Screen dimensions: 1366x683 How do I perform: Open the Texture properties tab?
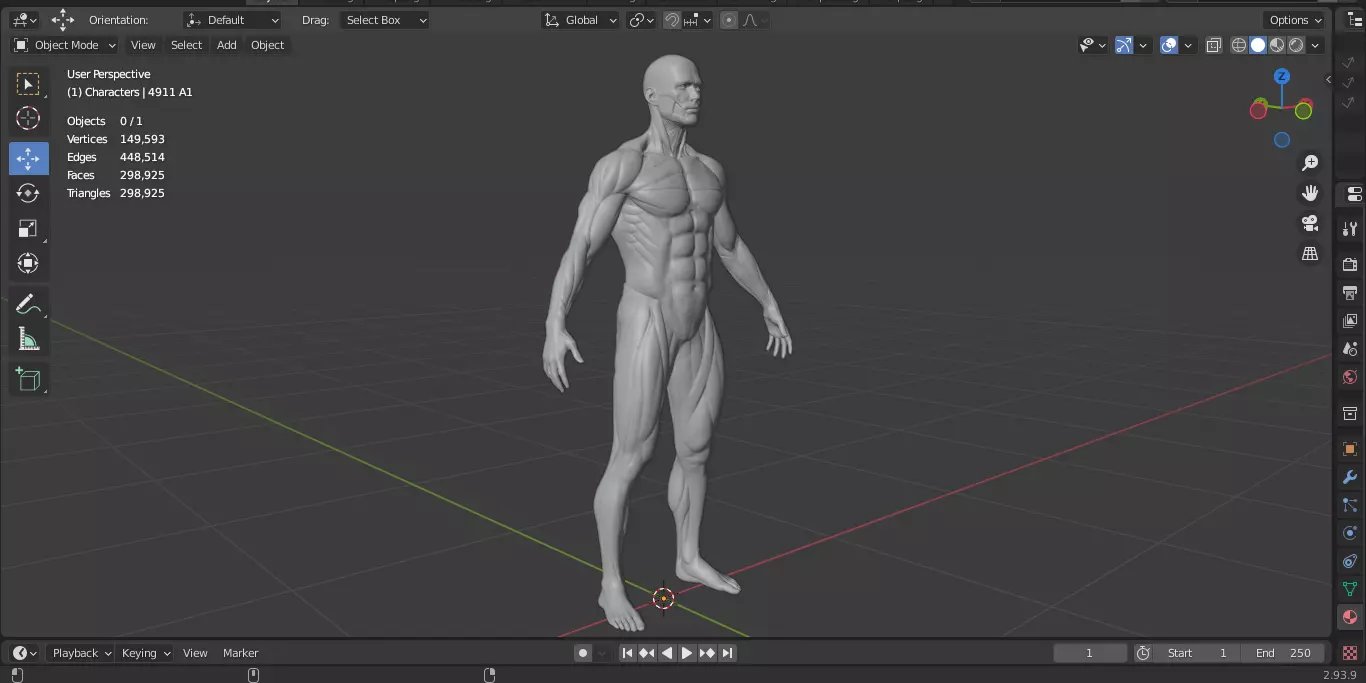click(1350, 652)
